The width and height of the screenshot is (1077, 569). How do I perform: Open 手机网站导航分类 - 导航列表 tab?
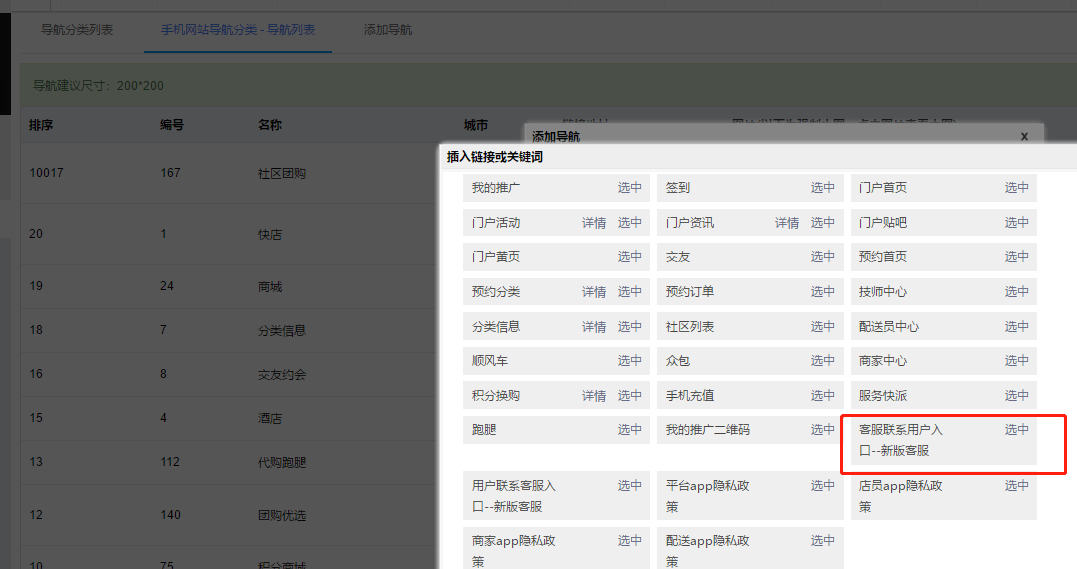(x=238, y=30)
